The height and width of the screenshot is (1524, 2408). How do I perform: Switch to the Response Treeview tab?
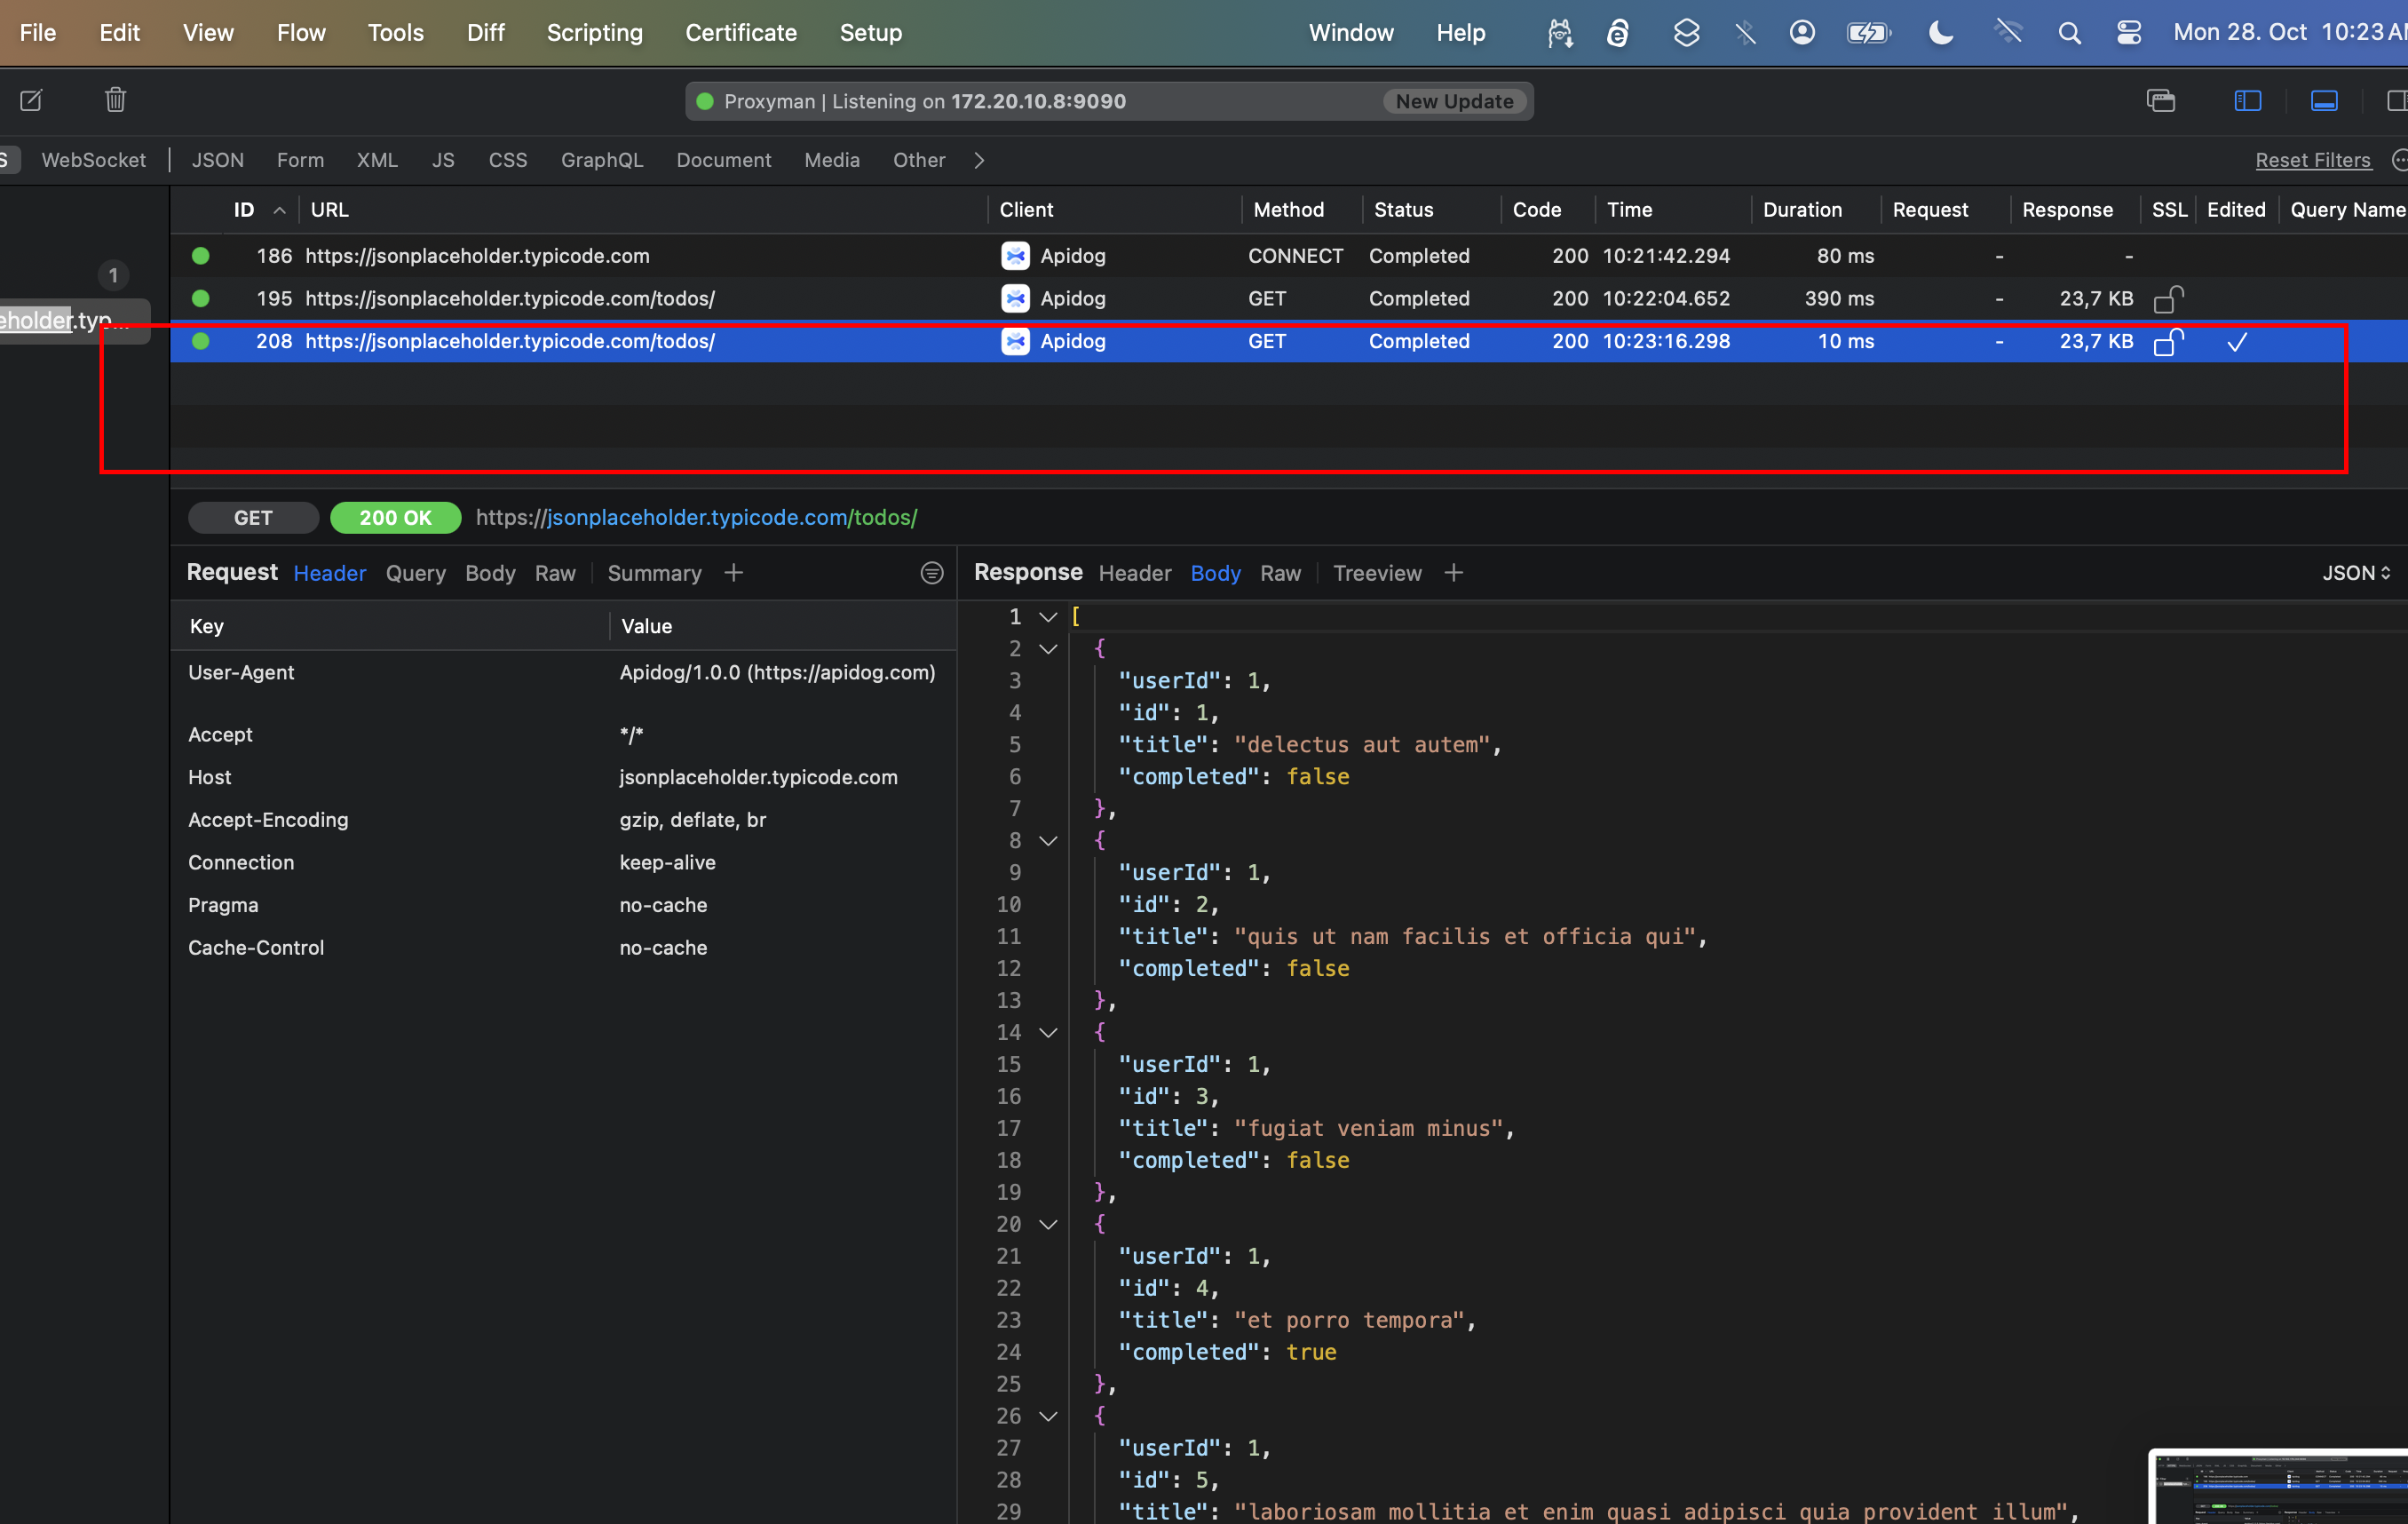pyautogui.click(x=1376, y=573)
